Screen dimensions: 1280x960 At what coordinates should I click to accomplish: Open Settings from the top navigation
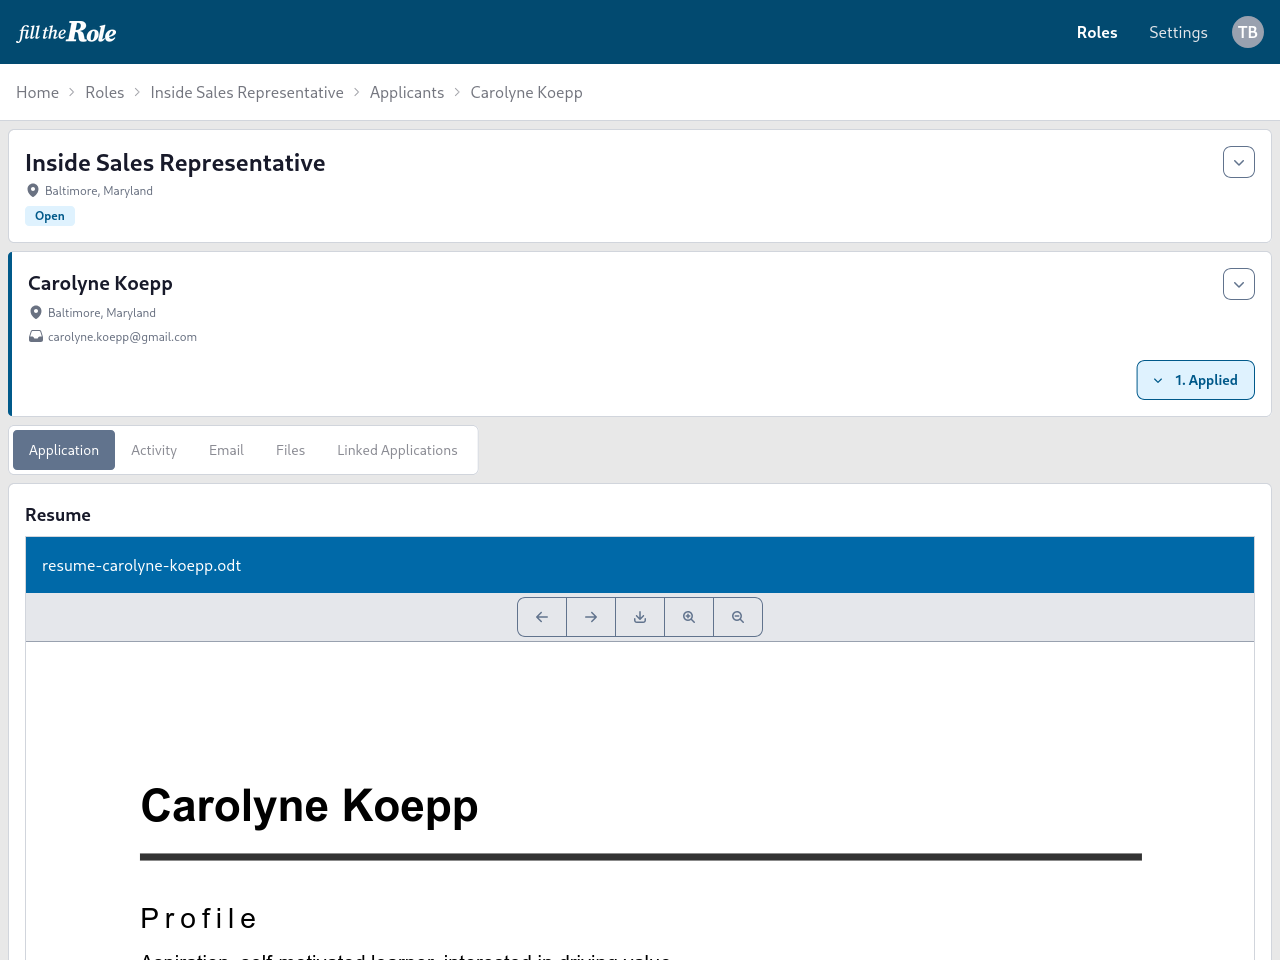click(1178, 31)
